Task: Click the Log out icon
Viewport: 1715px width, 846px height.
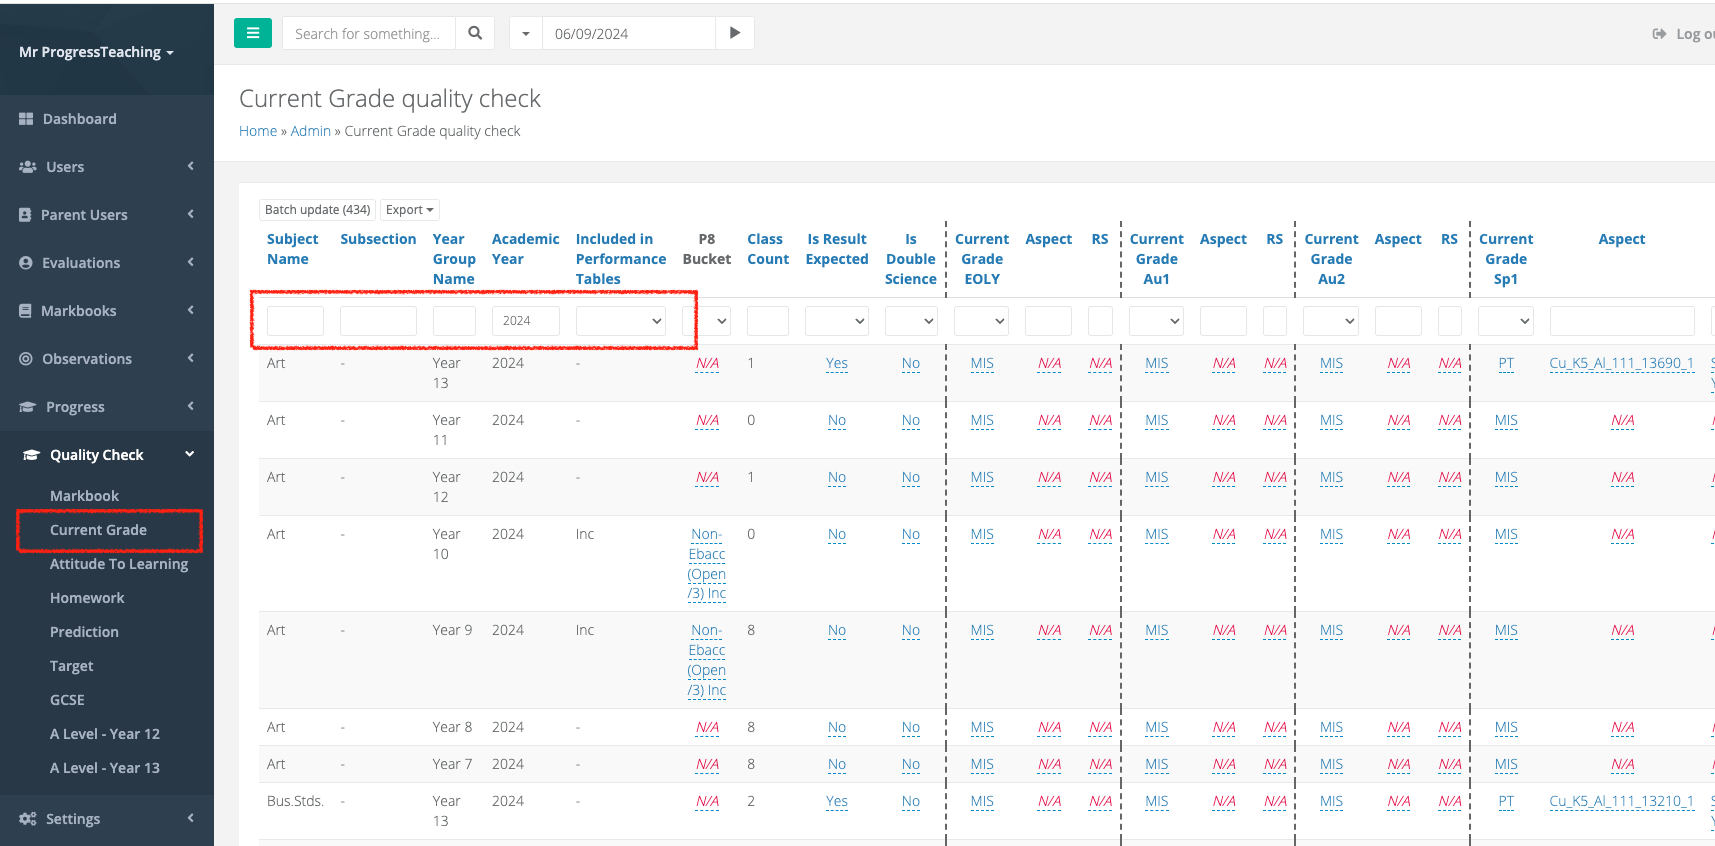Action: click(x=1659, y=34)
